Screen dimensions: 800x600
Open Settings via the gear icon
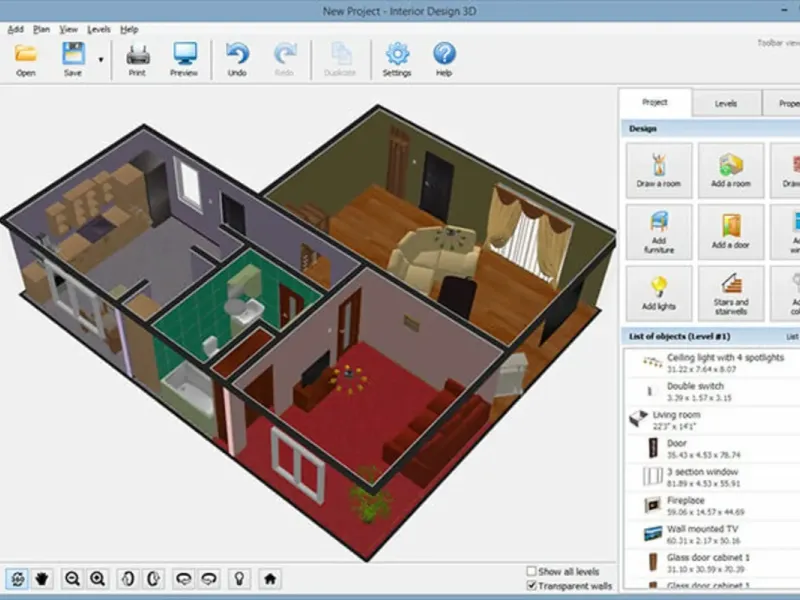point(397,60)
